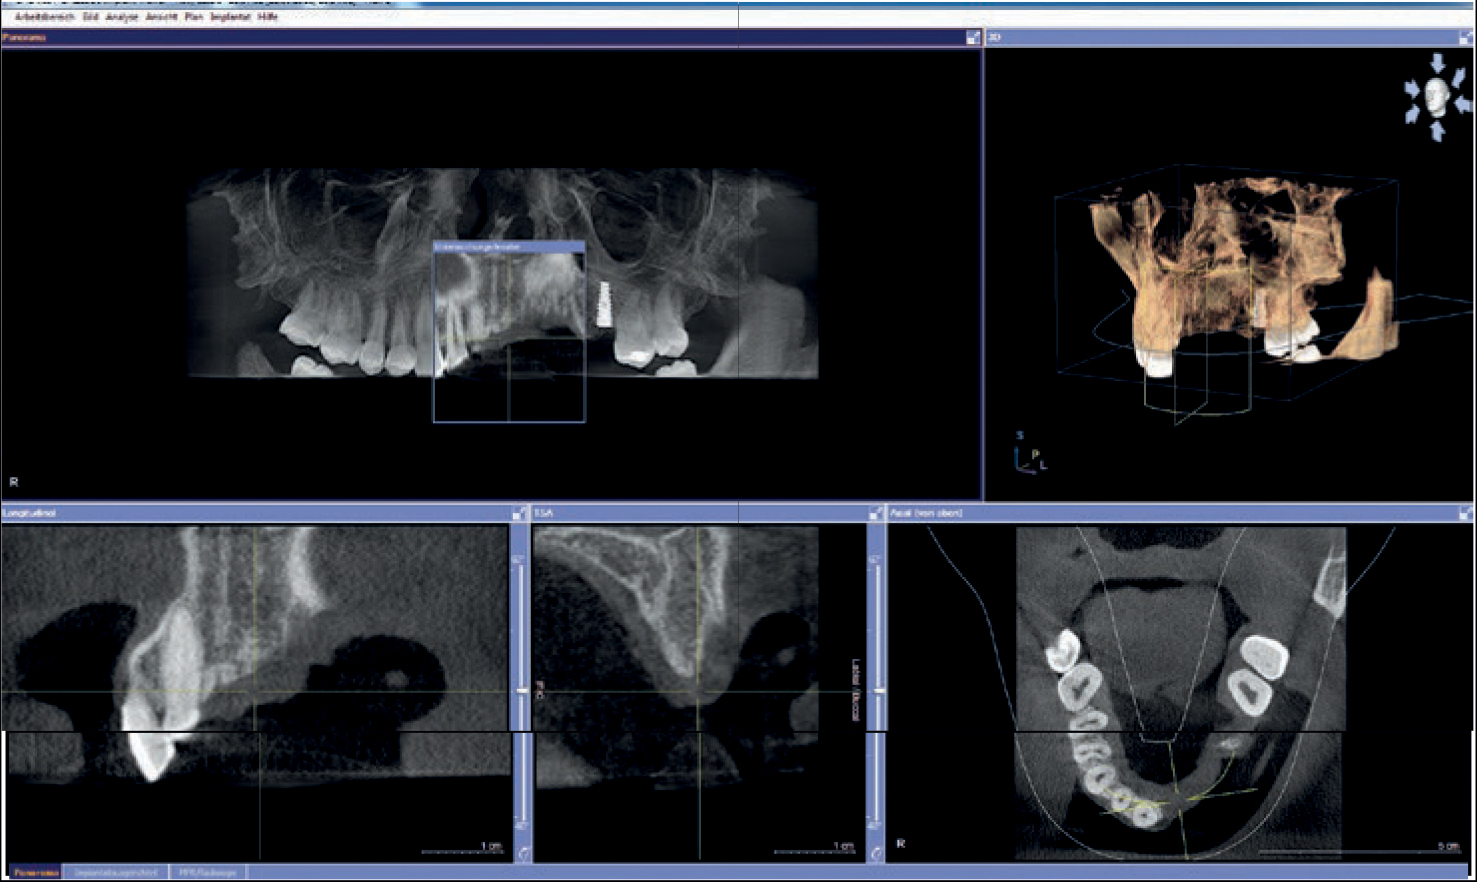
Task: Maximize the Panorama view pane
Action: (x=973, y=37)
